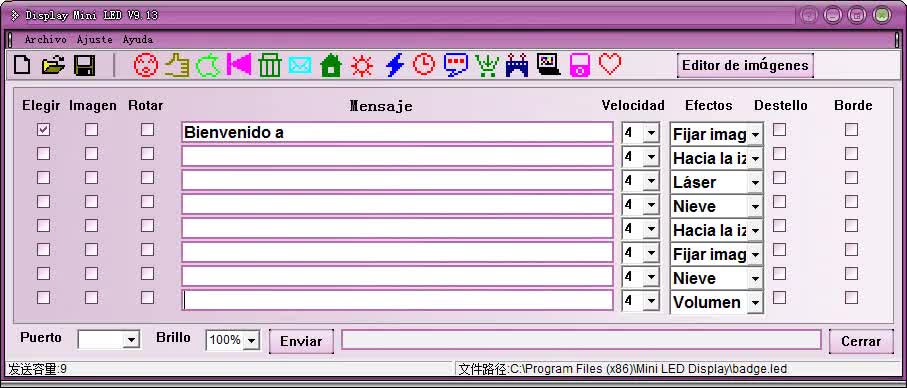Open the Ayuda menu

click(x=138, y=40)
